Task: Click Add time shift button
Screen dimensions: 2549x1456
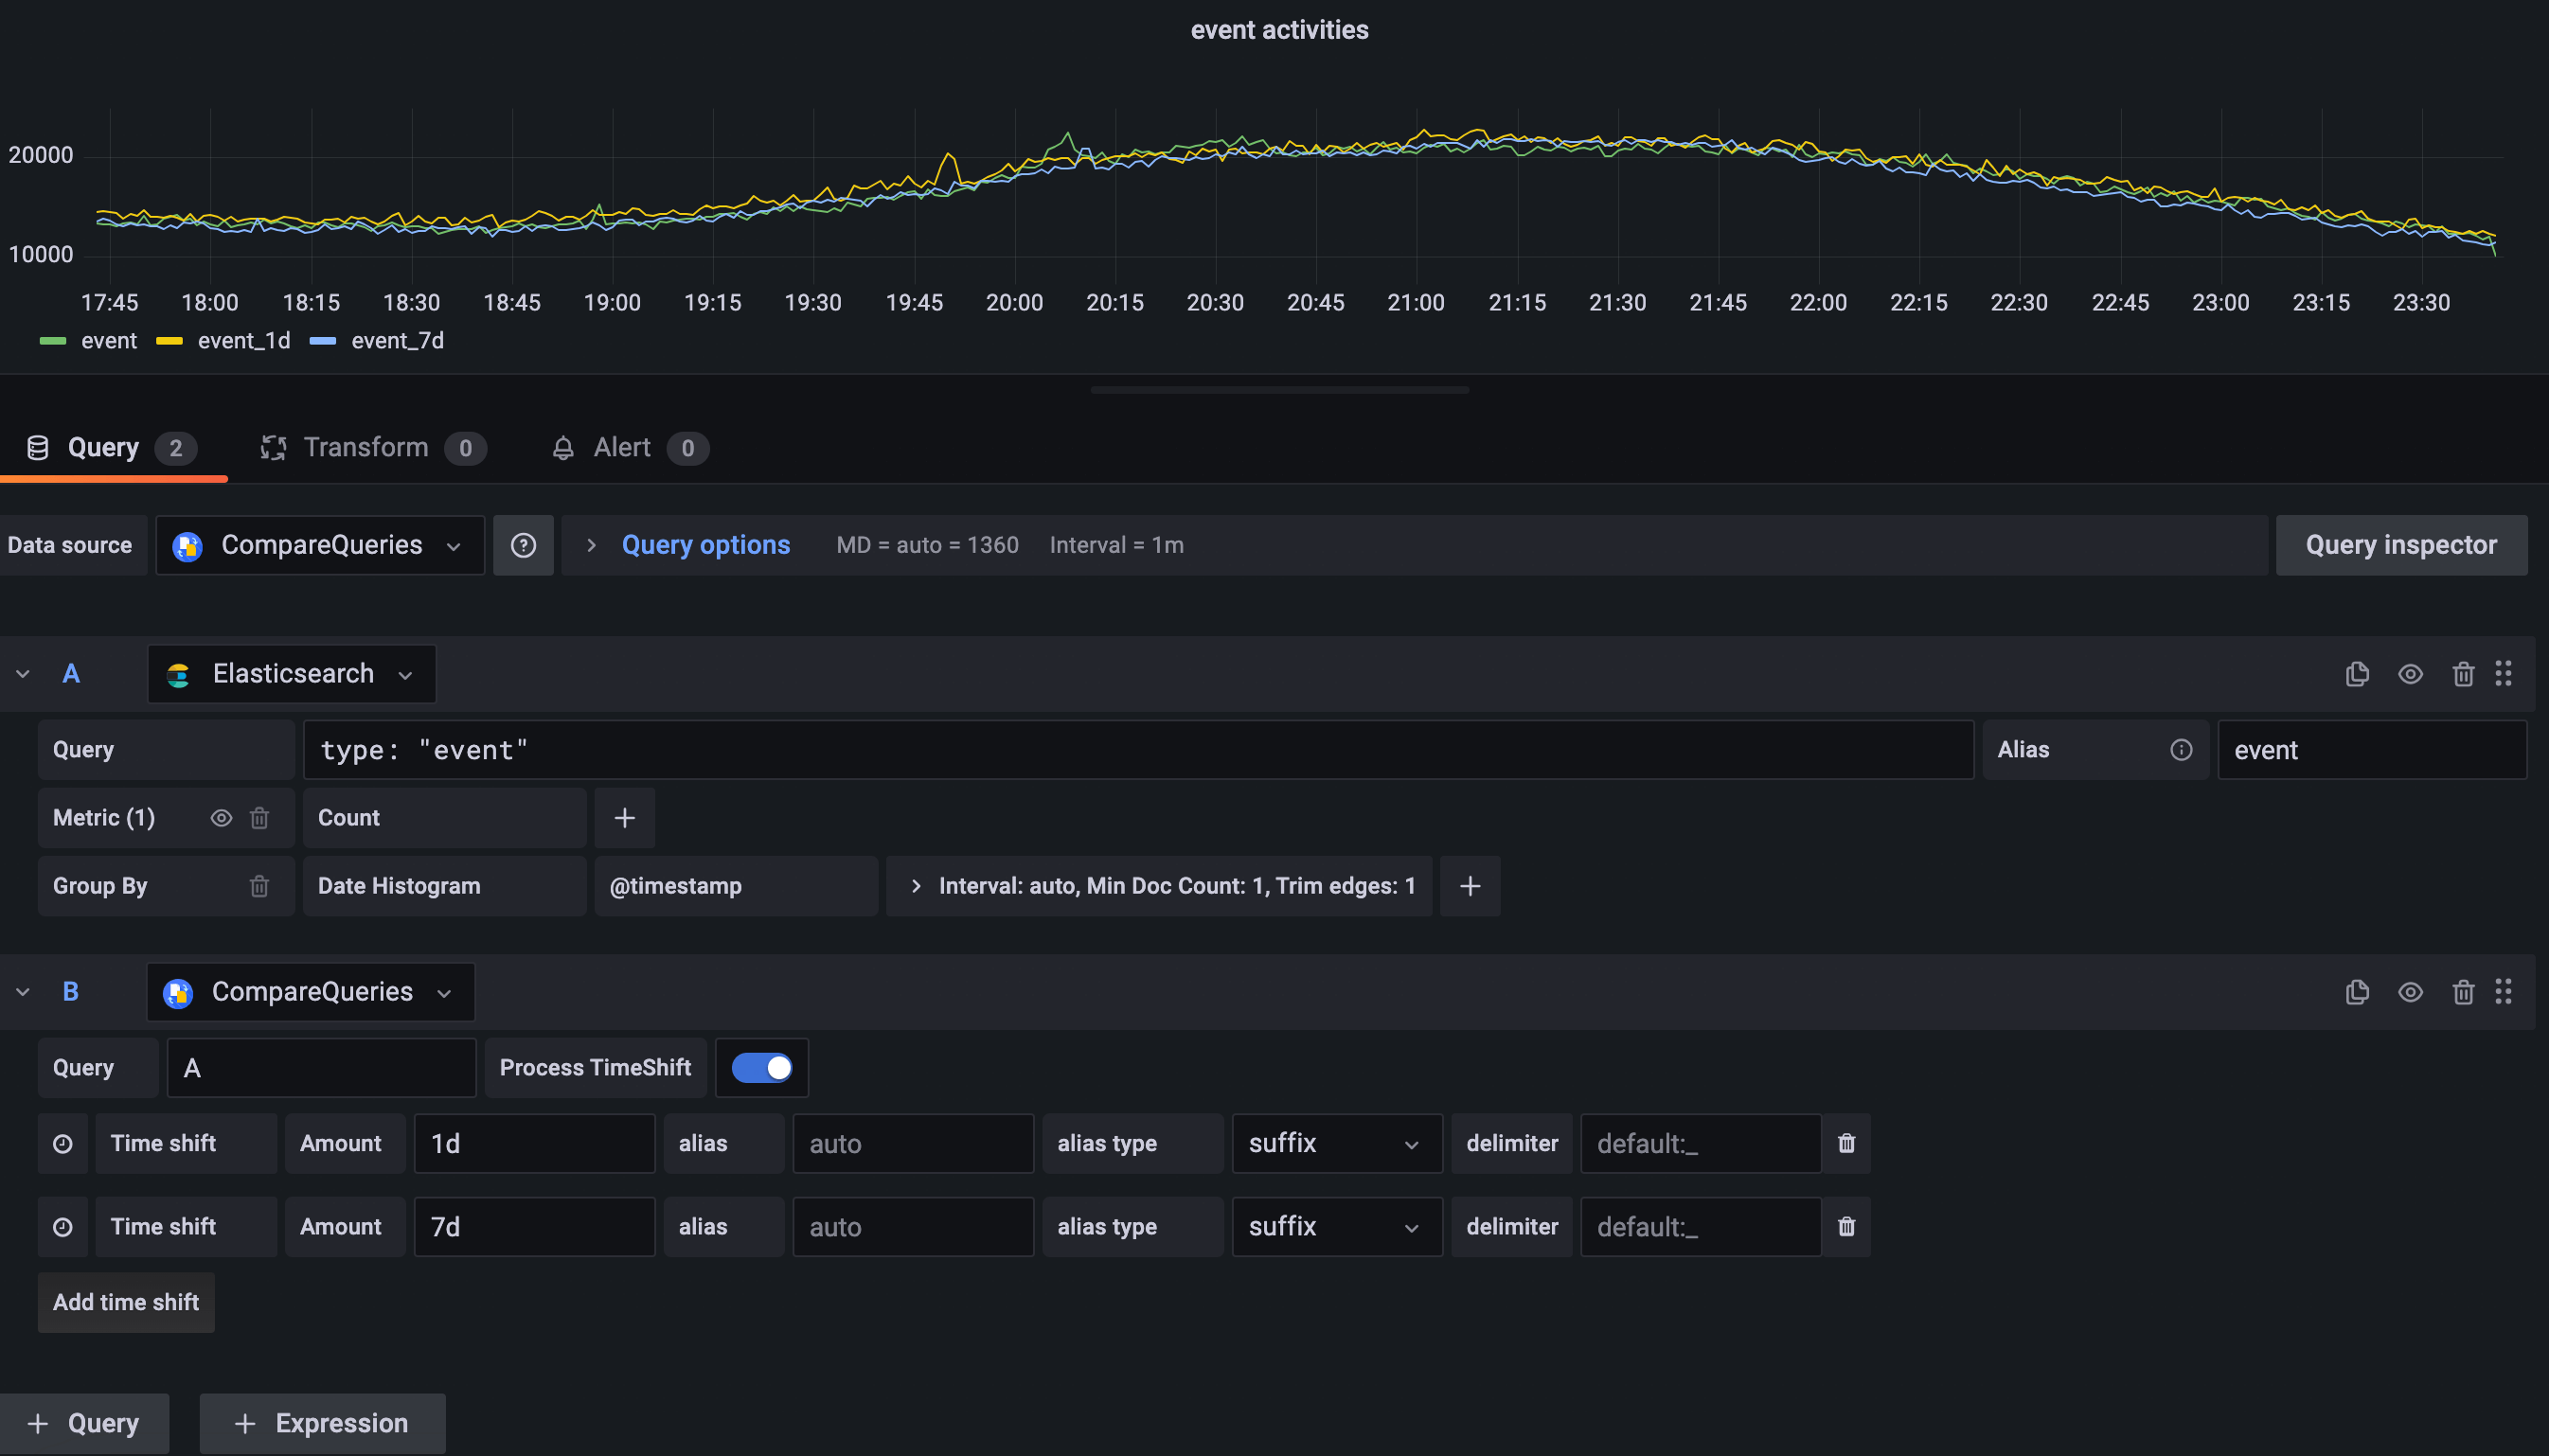Action: coord(126,1302)
